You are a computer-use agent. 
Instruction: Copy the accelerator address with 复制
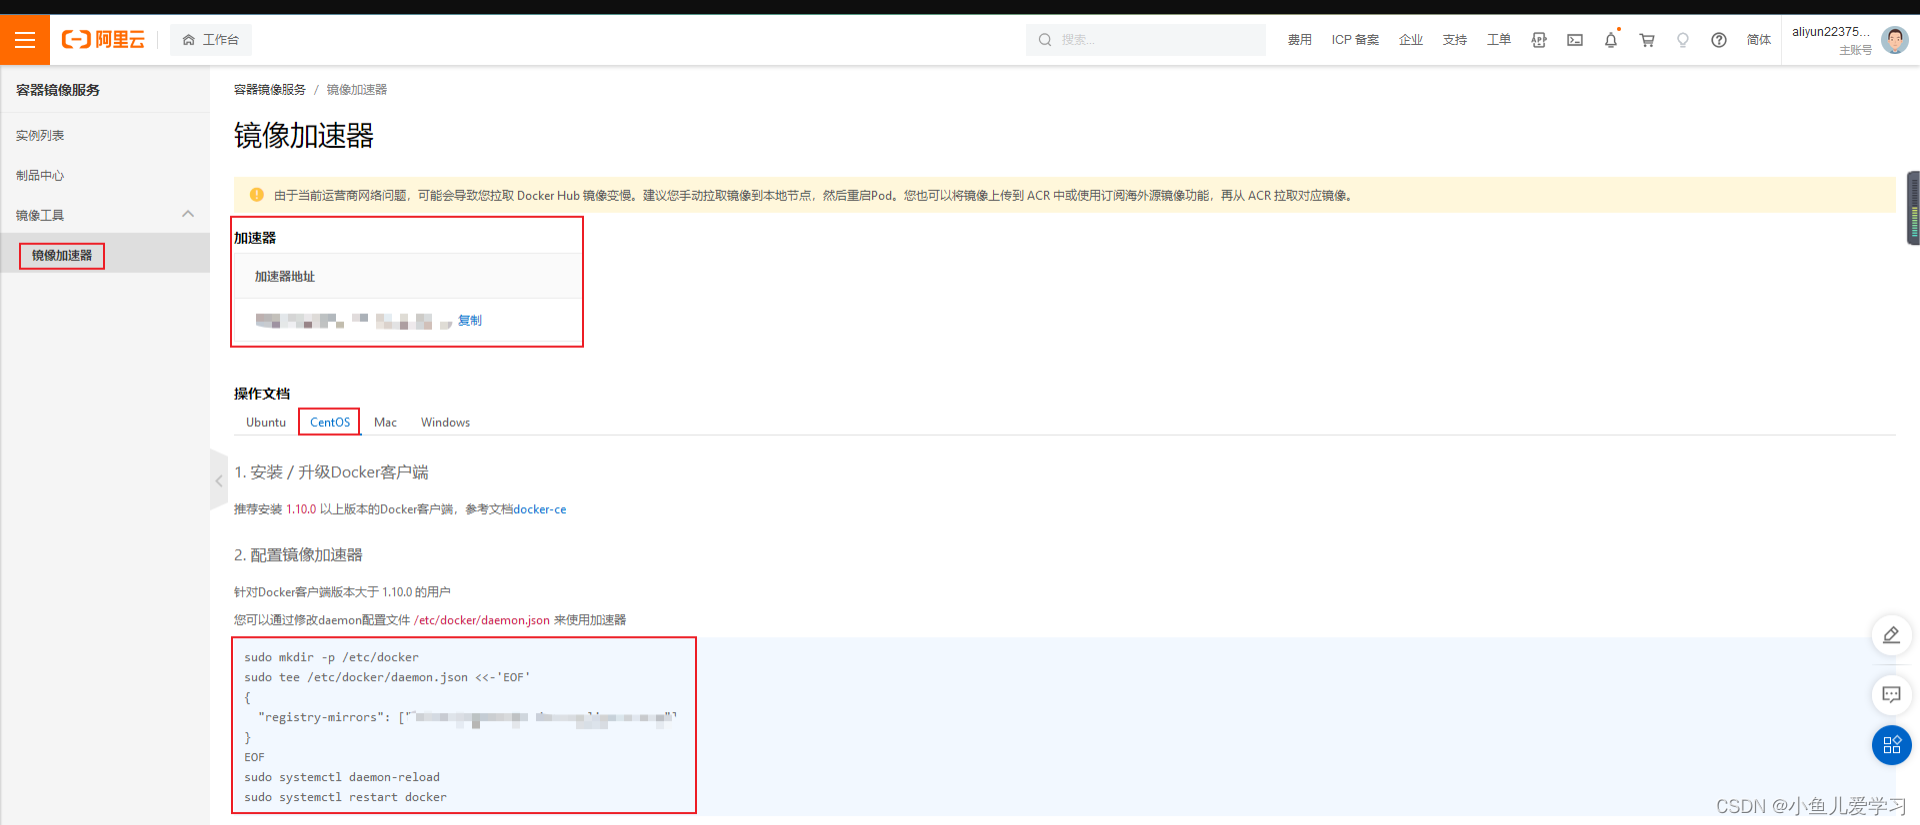470,321
